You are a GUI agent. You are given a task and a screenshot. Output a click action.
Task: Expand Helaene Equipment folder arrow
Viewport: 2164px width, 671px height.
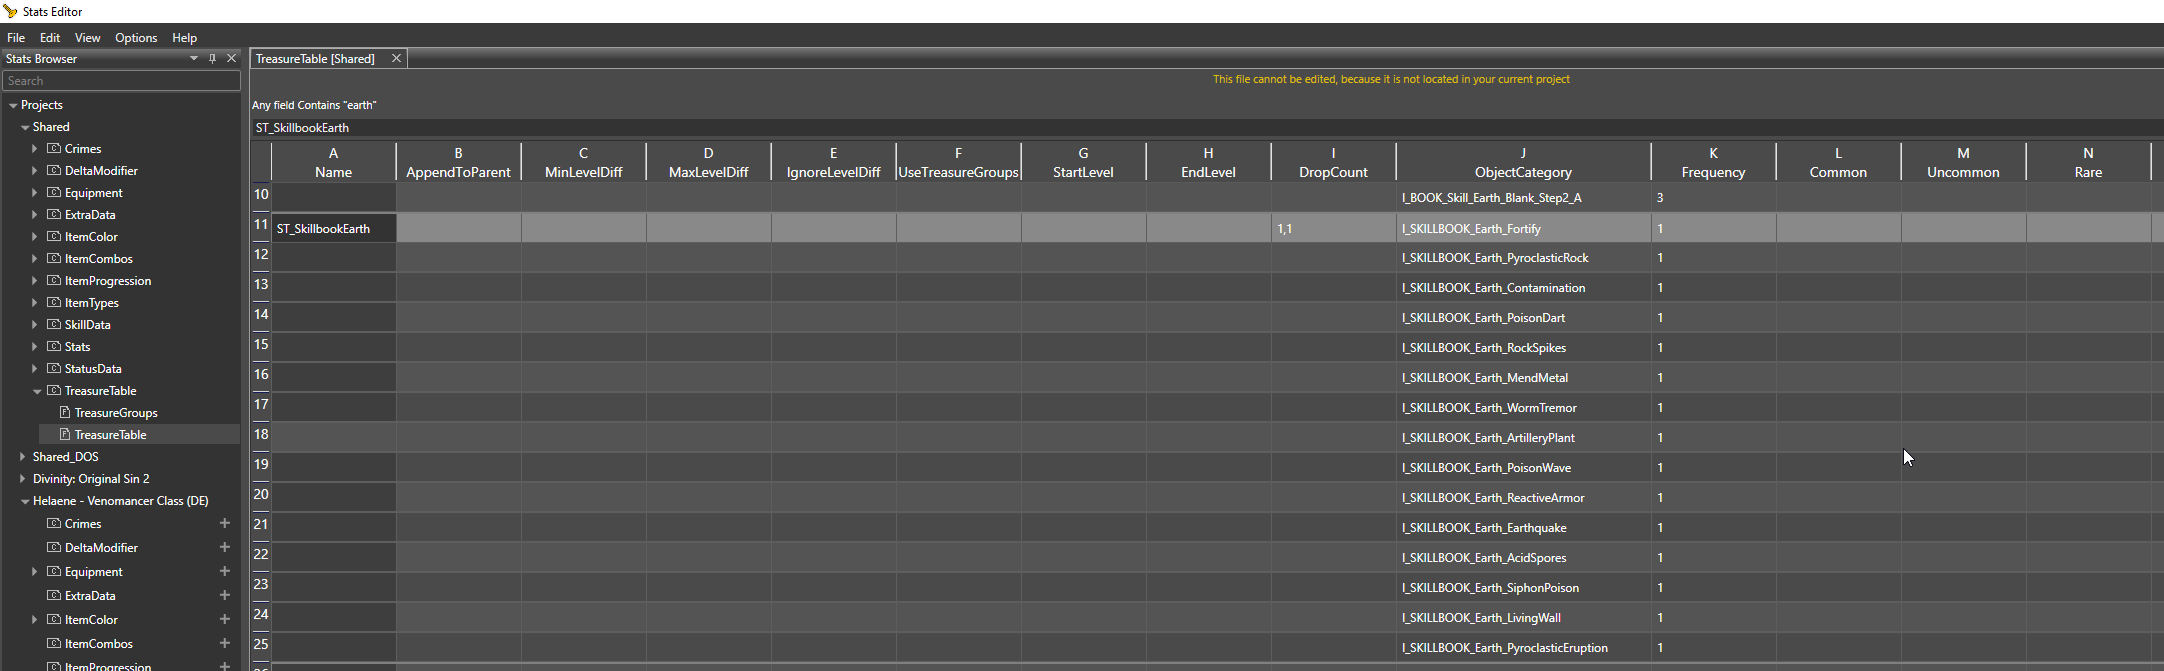35,572
